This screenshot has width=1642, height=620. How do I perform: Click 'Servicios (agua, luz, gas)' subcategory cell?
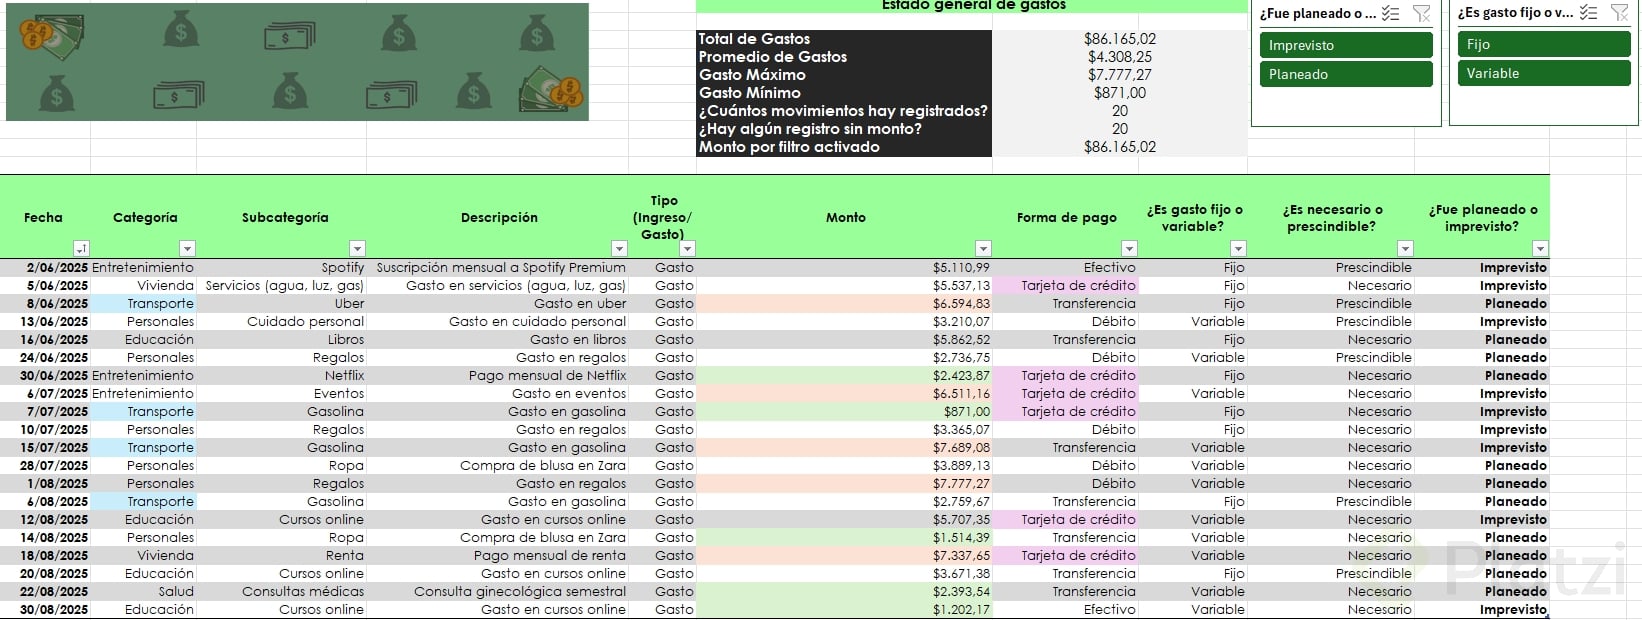point(282,285)
